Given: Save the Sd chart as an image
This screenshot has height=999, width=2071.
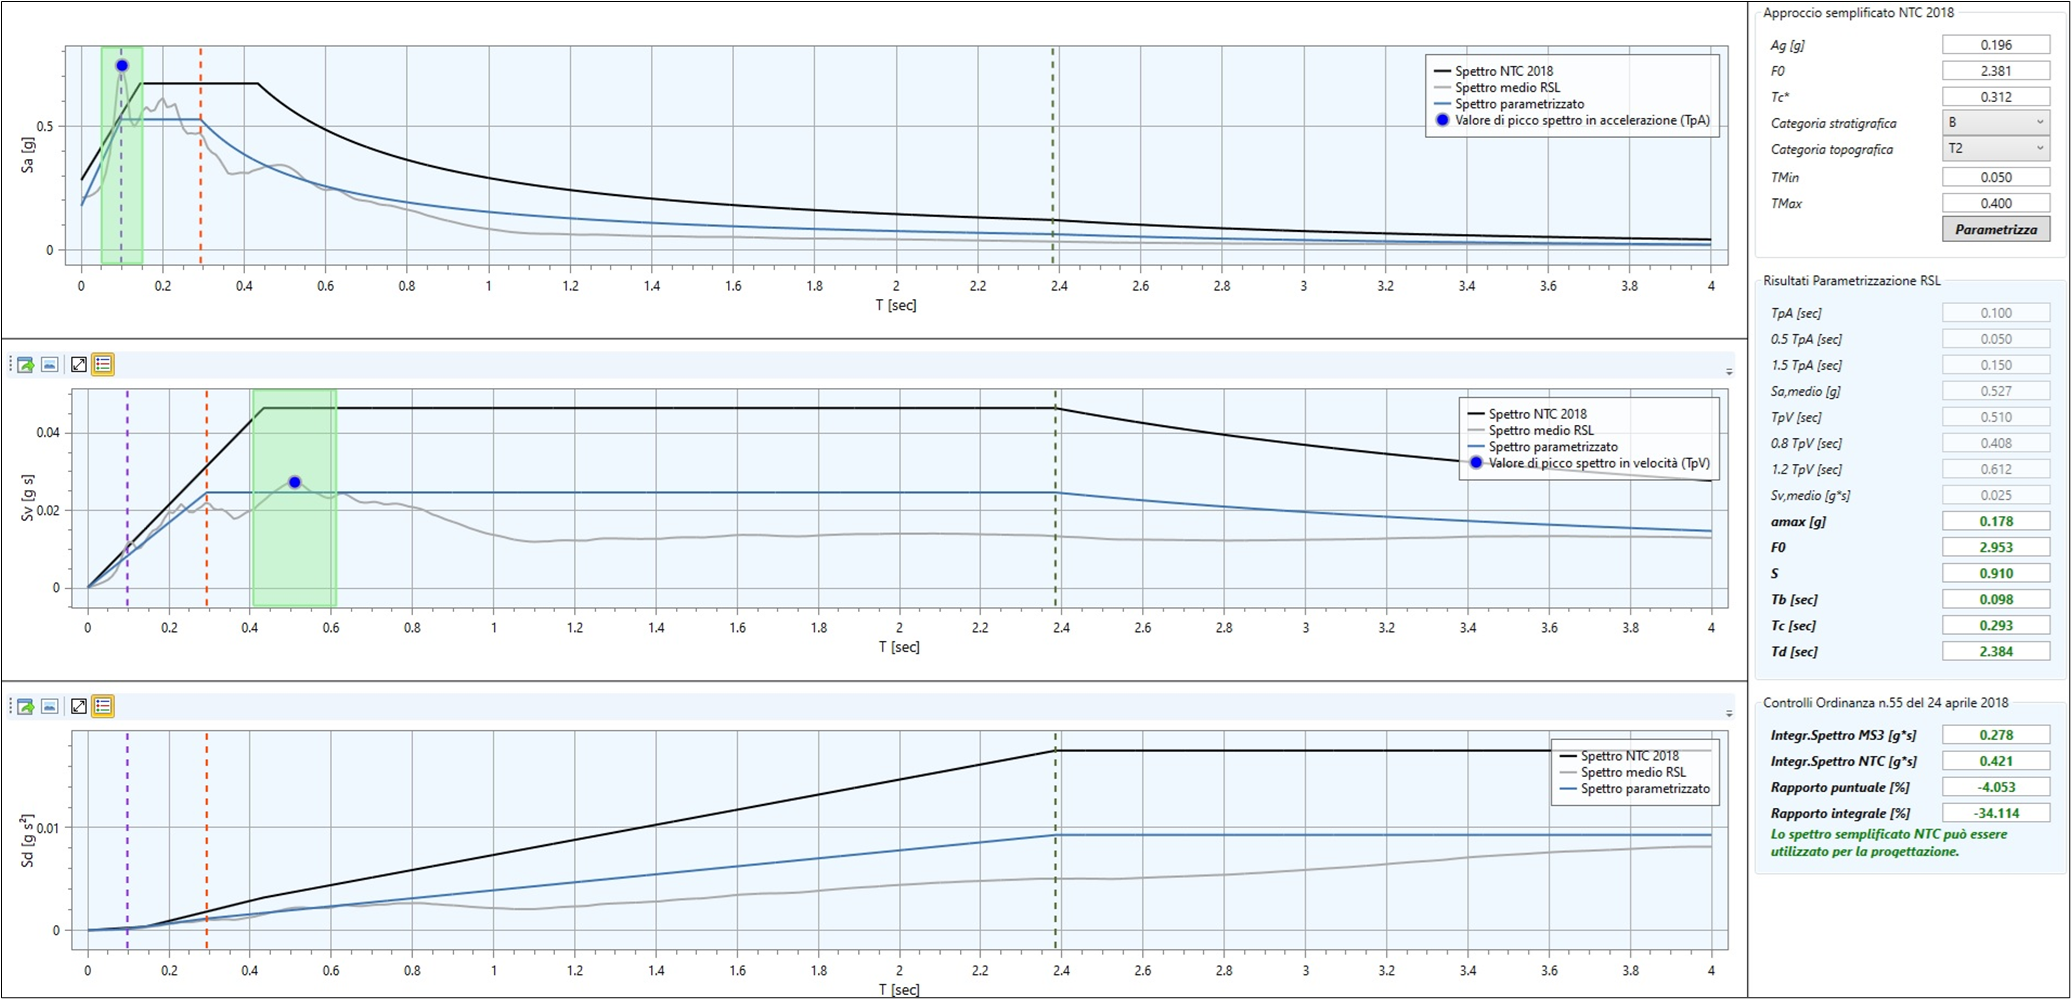Looking at the screenshot, I should pyautogui.click(x=49, y=707).
